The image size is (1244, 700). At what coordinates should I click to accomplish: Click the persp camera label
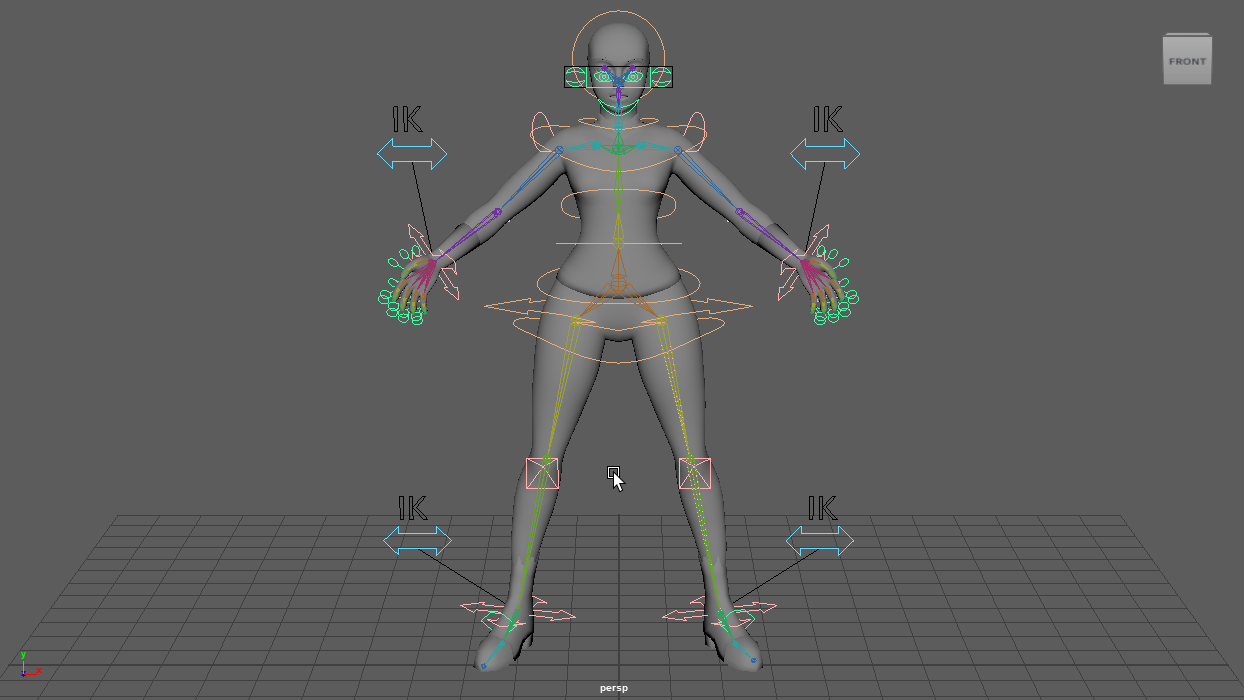point(614,688)
